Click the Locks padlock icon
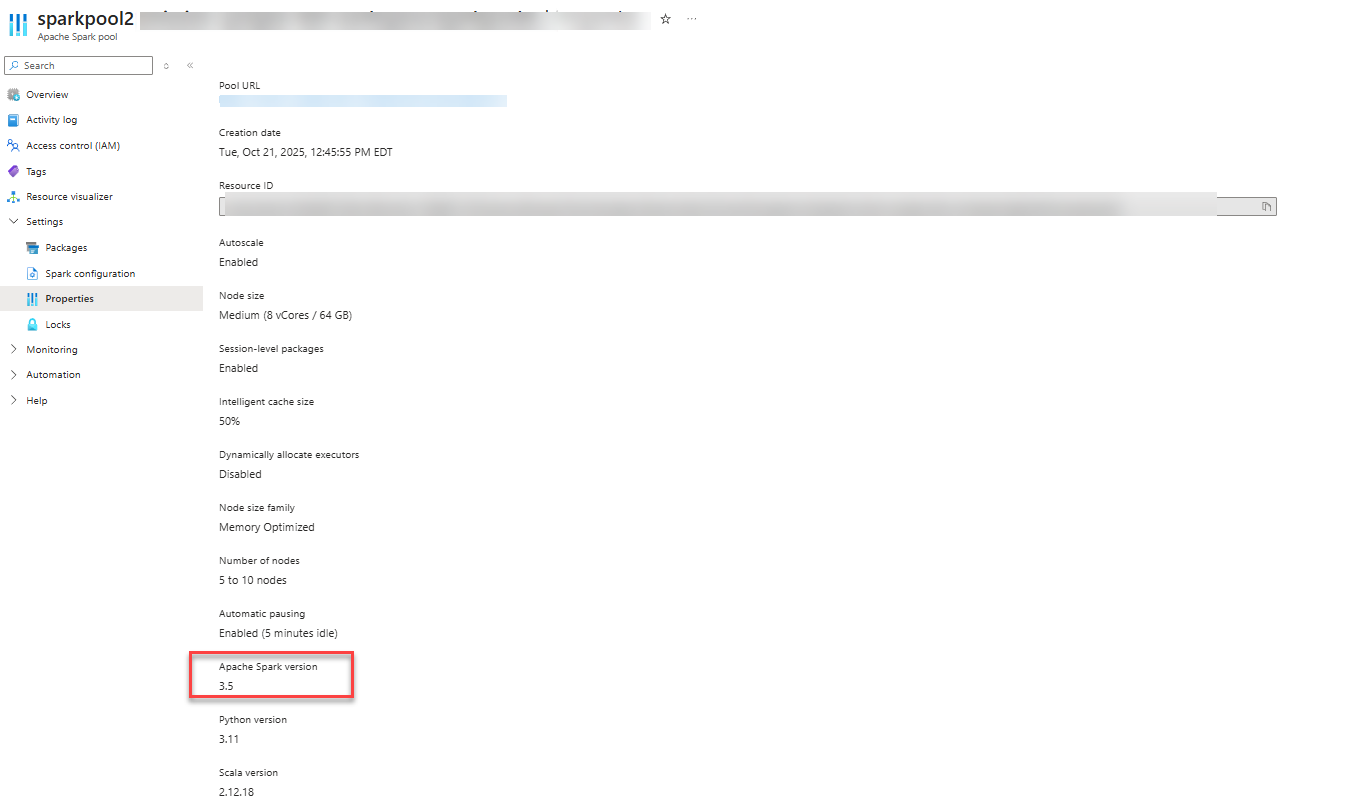Viewport: 1370px width, 797px height. [x=32, y=325]
